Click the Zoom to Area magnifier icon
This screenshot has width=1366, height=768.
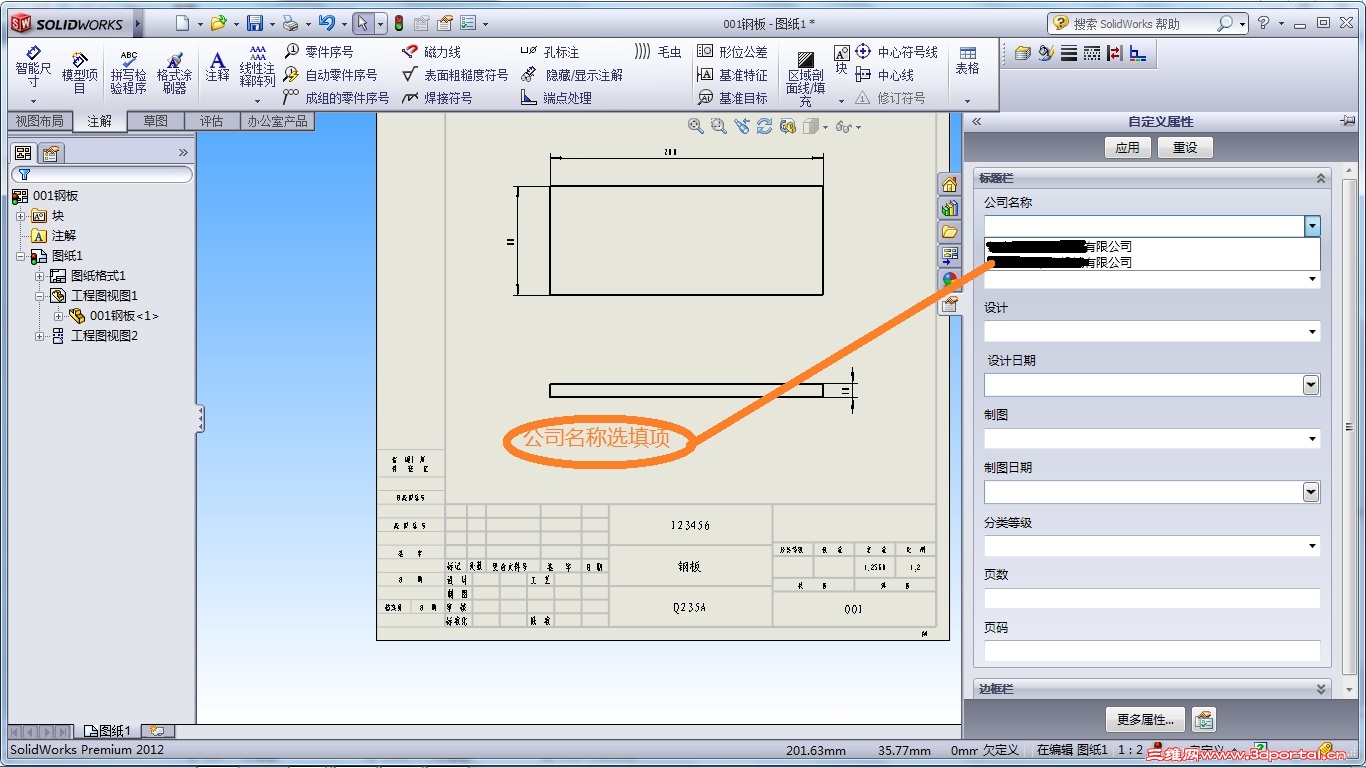[718, 126]
